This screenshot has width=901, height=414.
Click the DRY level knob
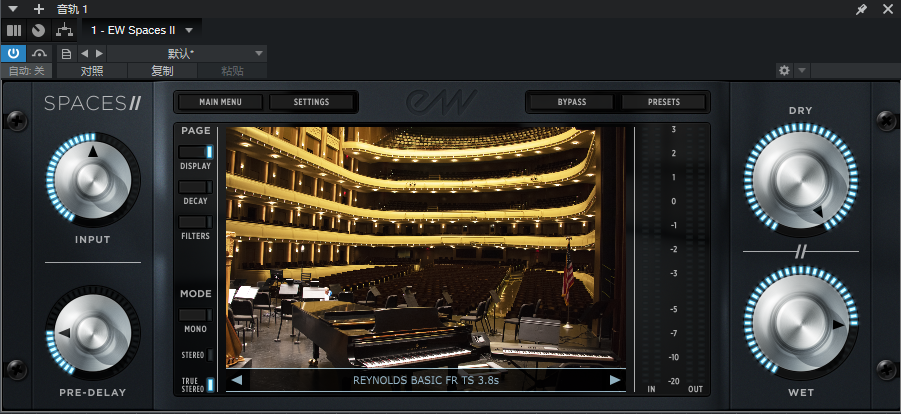[800, 179]
